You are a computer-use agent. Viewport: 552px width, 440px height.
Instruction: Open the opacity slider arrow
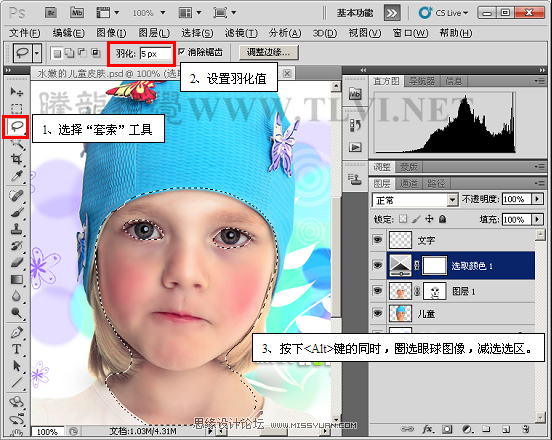coord(537,199)
